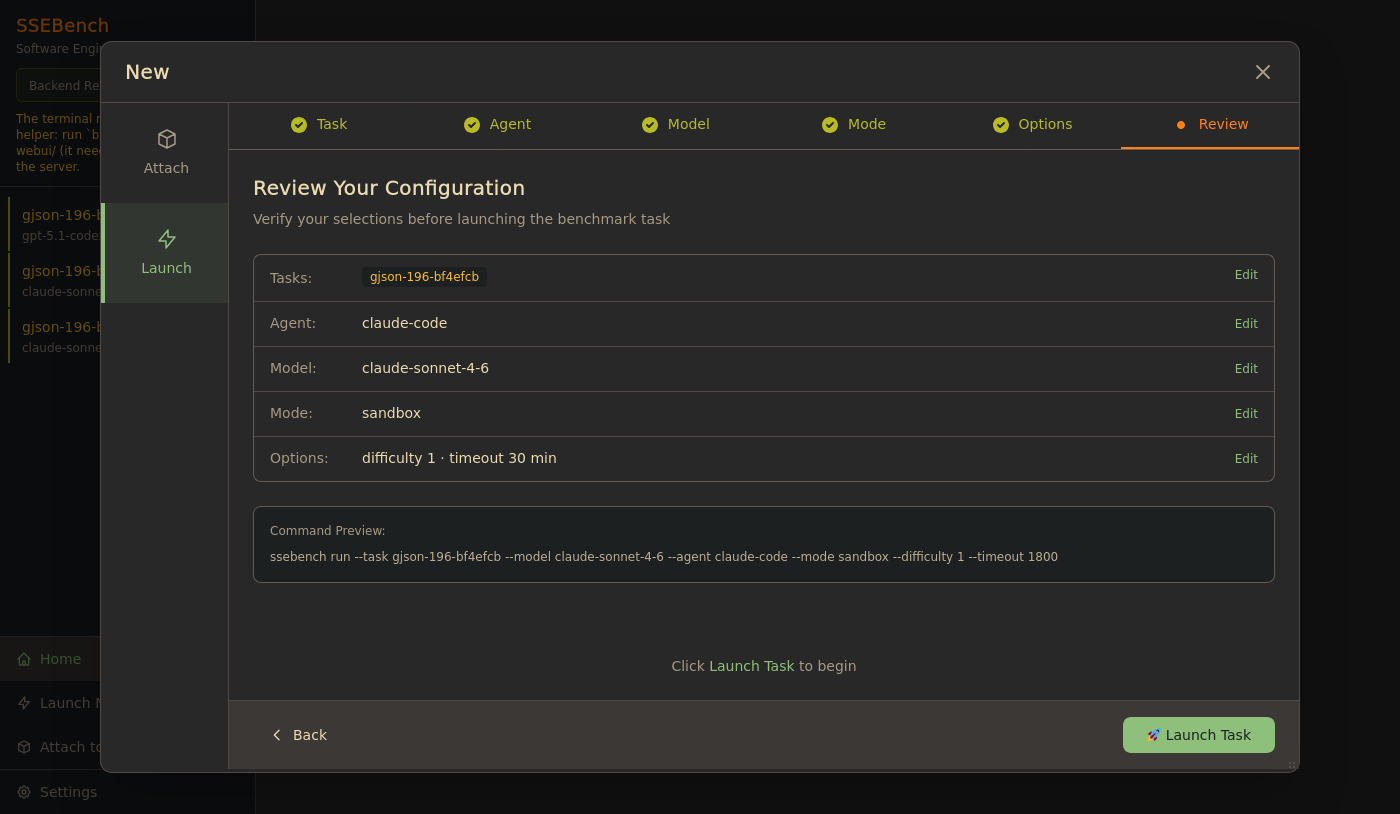Select the gpt-5.1 gjson-196 run in background list
The width and height of the screenshot is (1400, 814).
coord(55,224)
